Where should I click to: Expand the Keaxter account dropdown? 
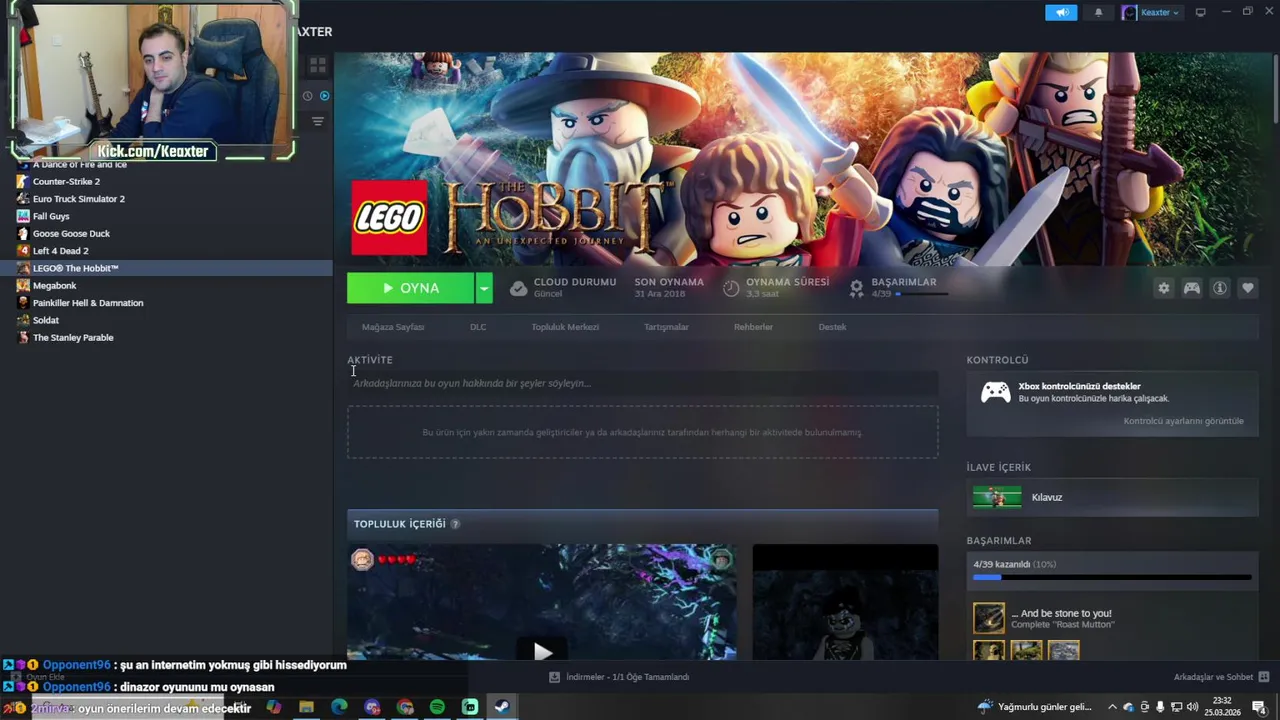tap(1151, 12)
